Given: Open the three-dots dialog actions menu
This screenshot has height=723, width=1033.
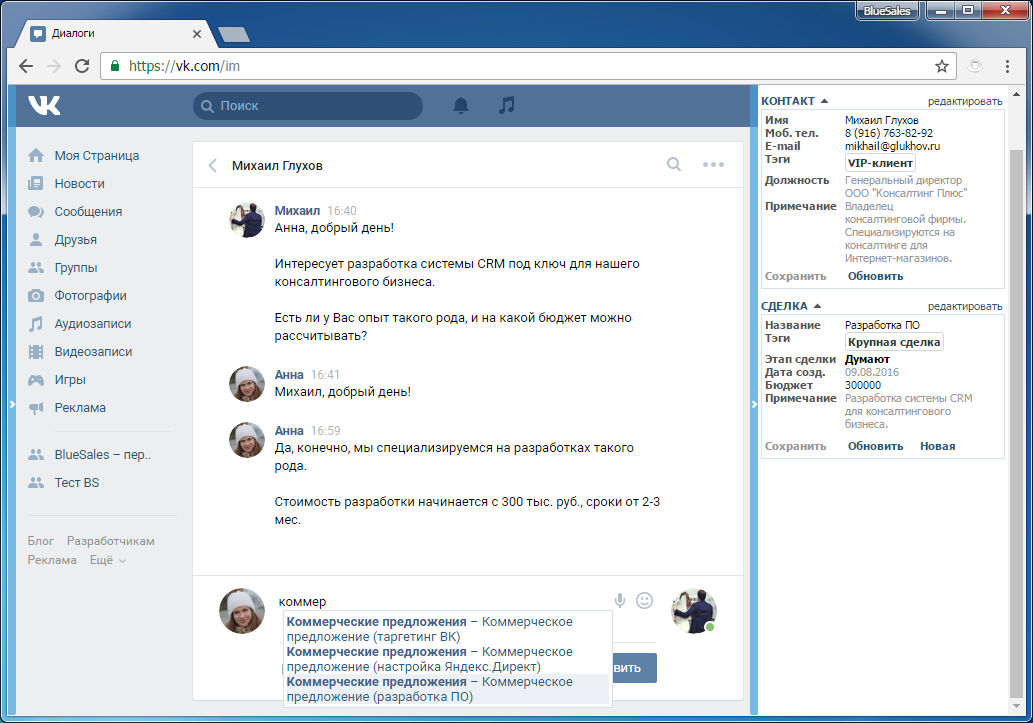Looking at the screenshot, I should tap(713, 165).
